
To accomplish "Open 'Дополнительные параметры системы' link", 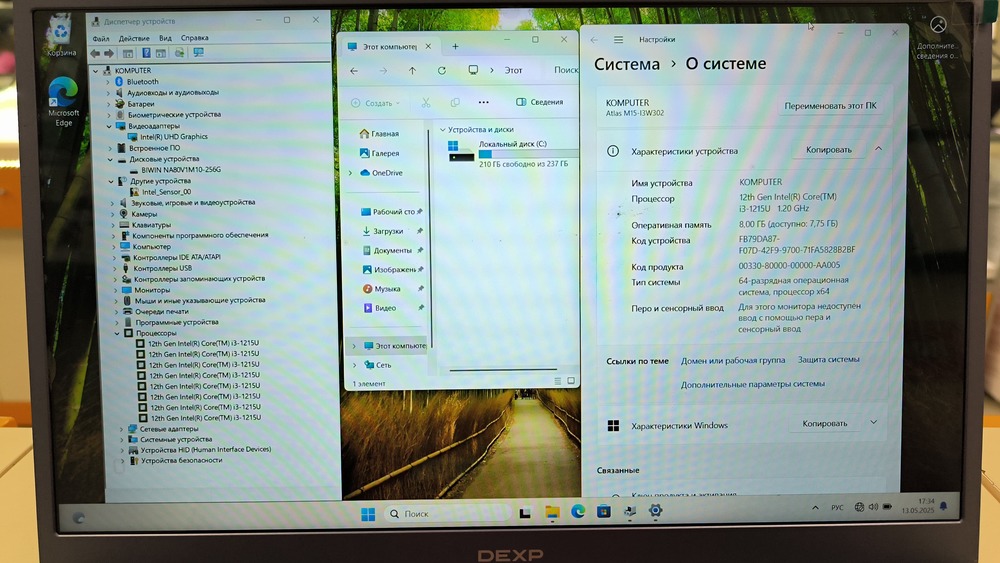I will coord(753,384).
